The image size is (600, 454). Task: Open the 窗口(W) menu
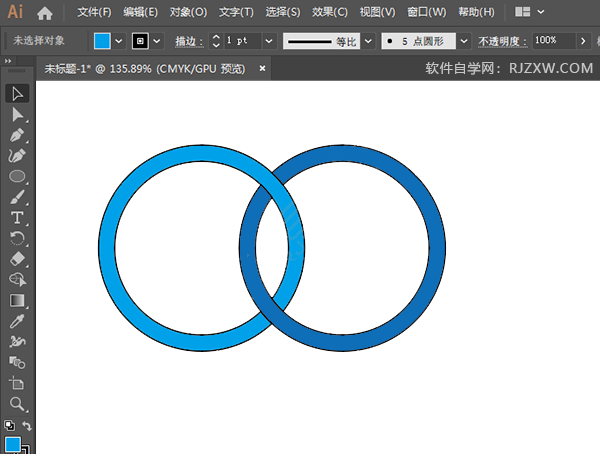pos(427,12)
